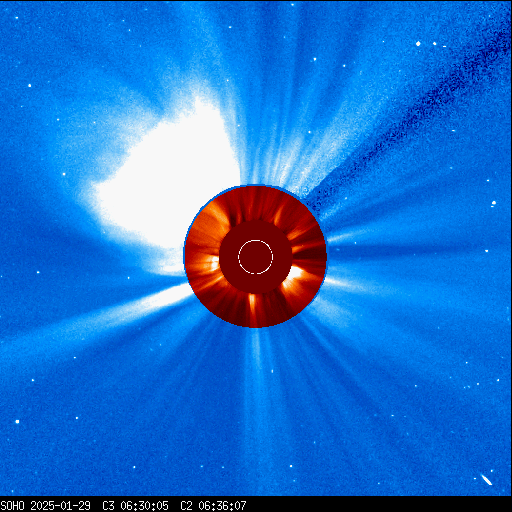Select the C3 06:30:05 timestamp
Screen dimensions: 512x512
(x=135, y=505)
